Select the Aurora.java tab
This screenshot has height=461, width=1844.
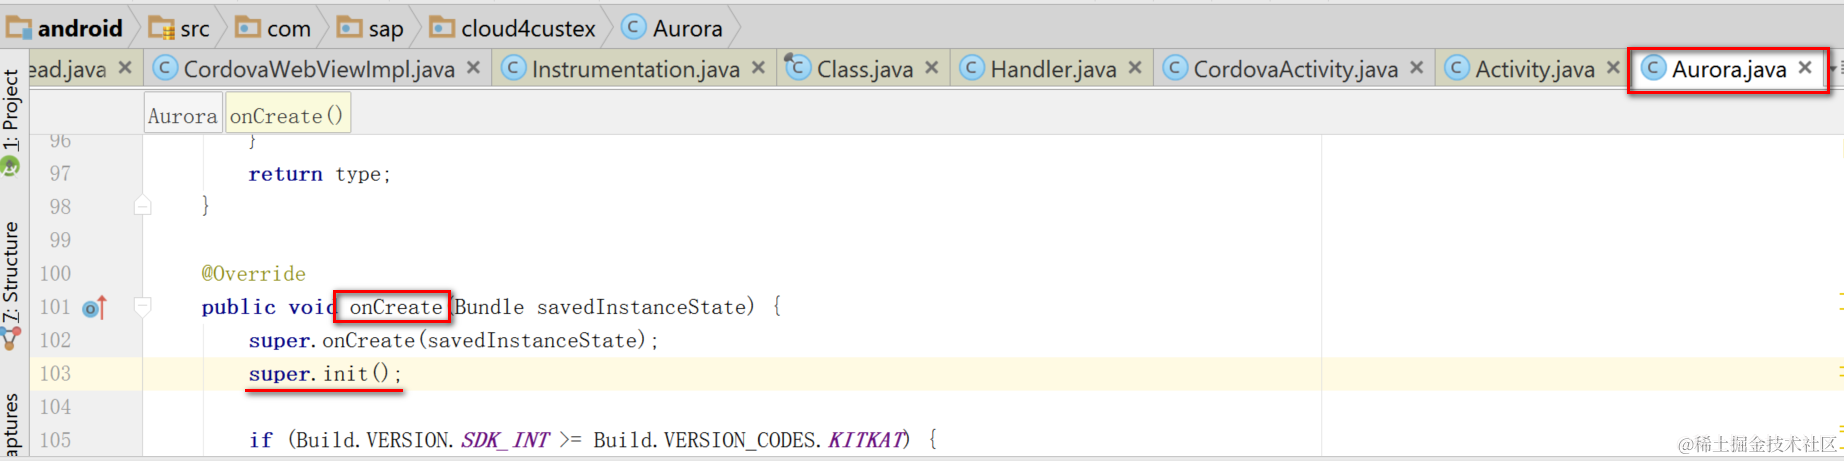pos(1729,69)
